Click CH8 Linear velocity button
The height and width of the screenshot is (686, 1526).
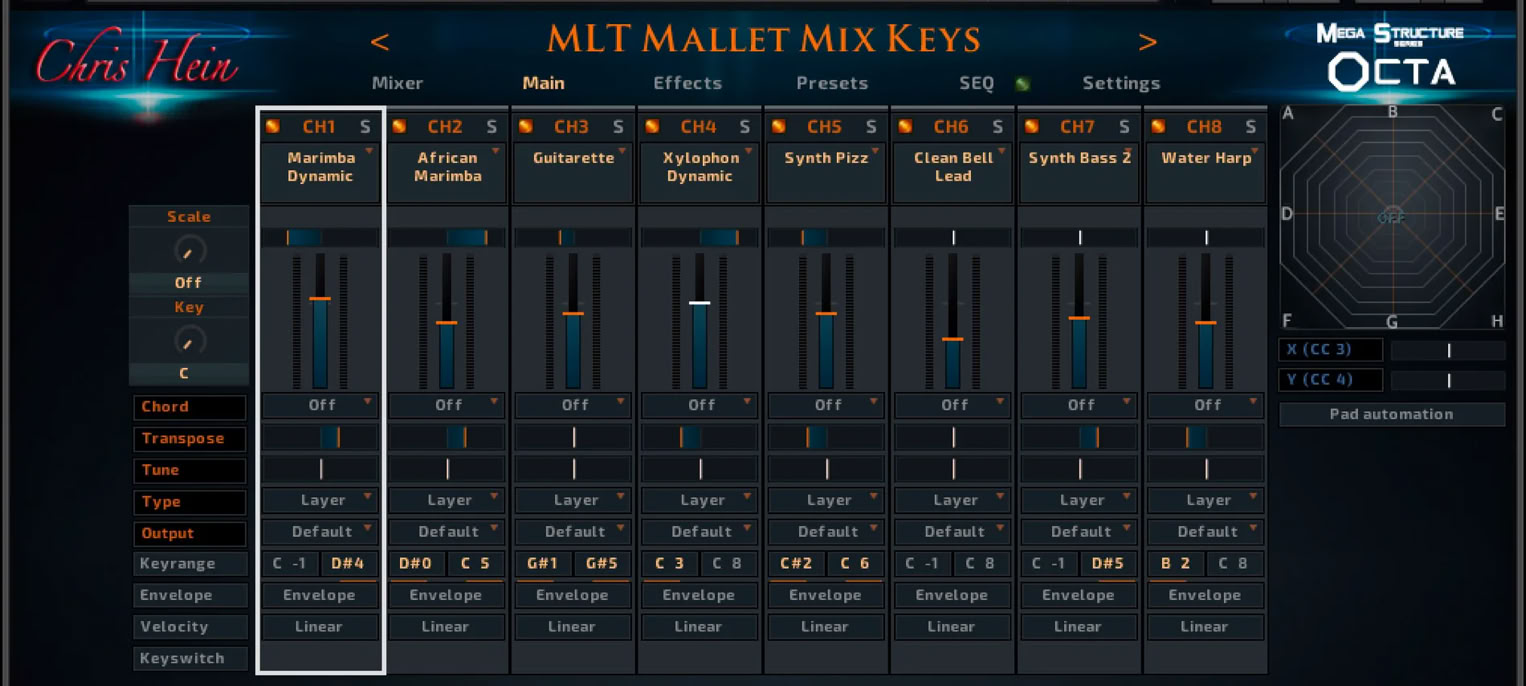[x=1207, y=627]
